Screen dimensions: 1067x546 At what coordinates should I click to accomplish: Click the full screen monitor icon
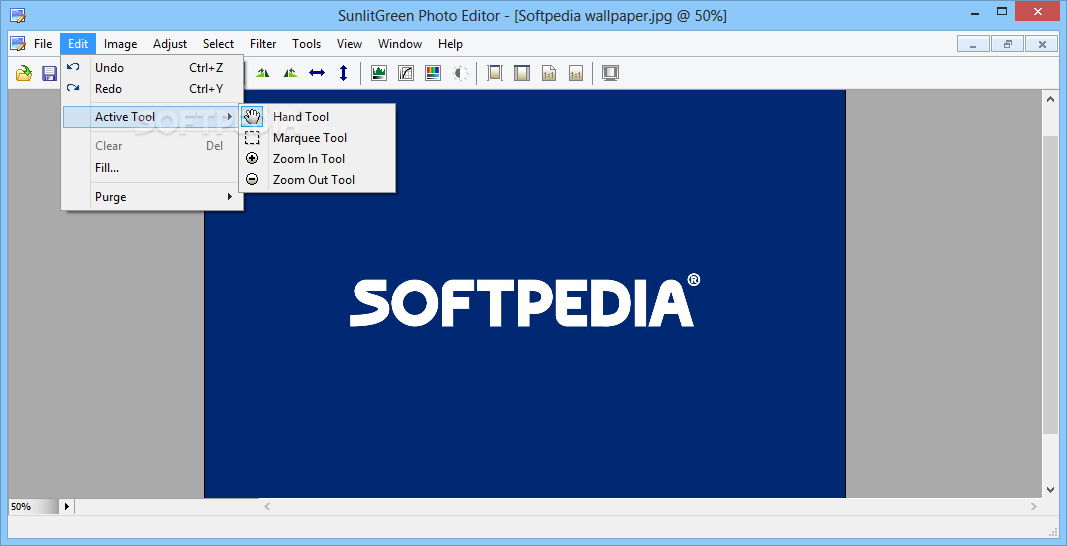610,73
